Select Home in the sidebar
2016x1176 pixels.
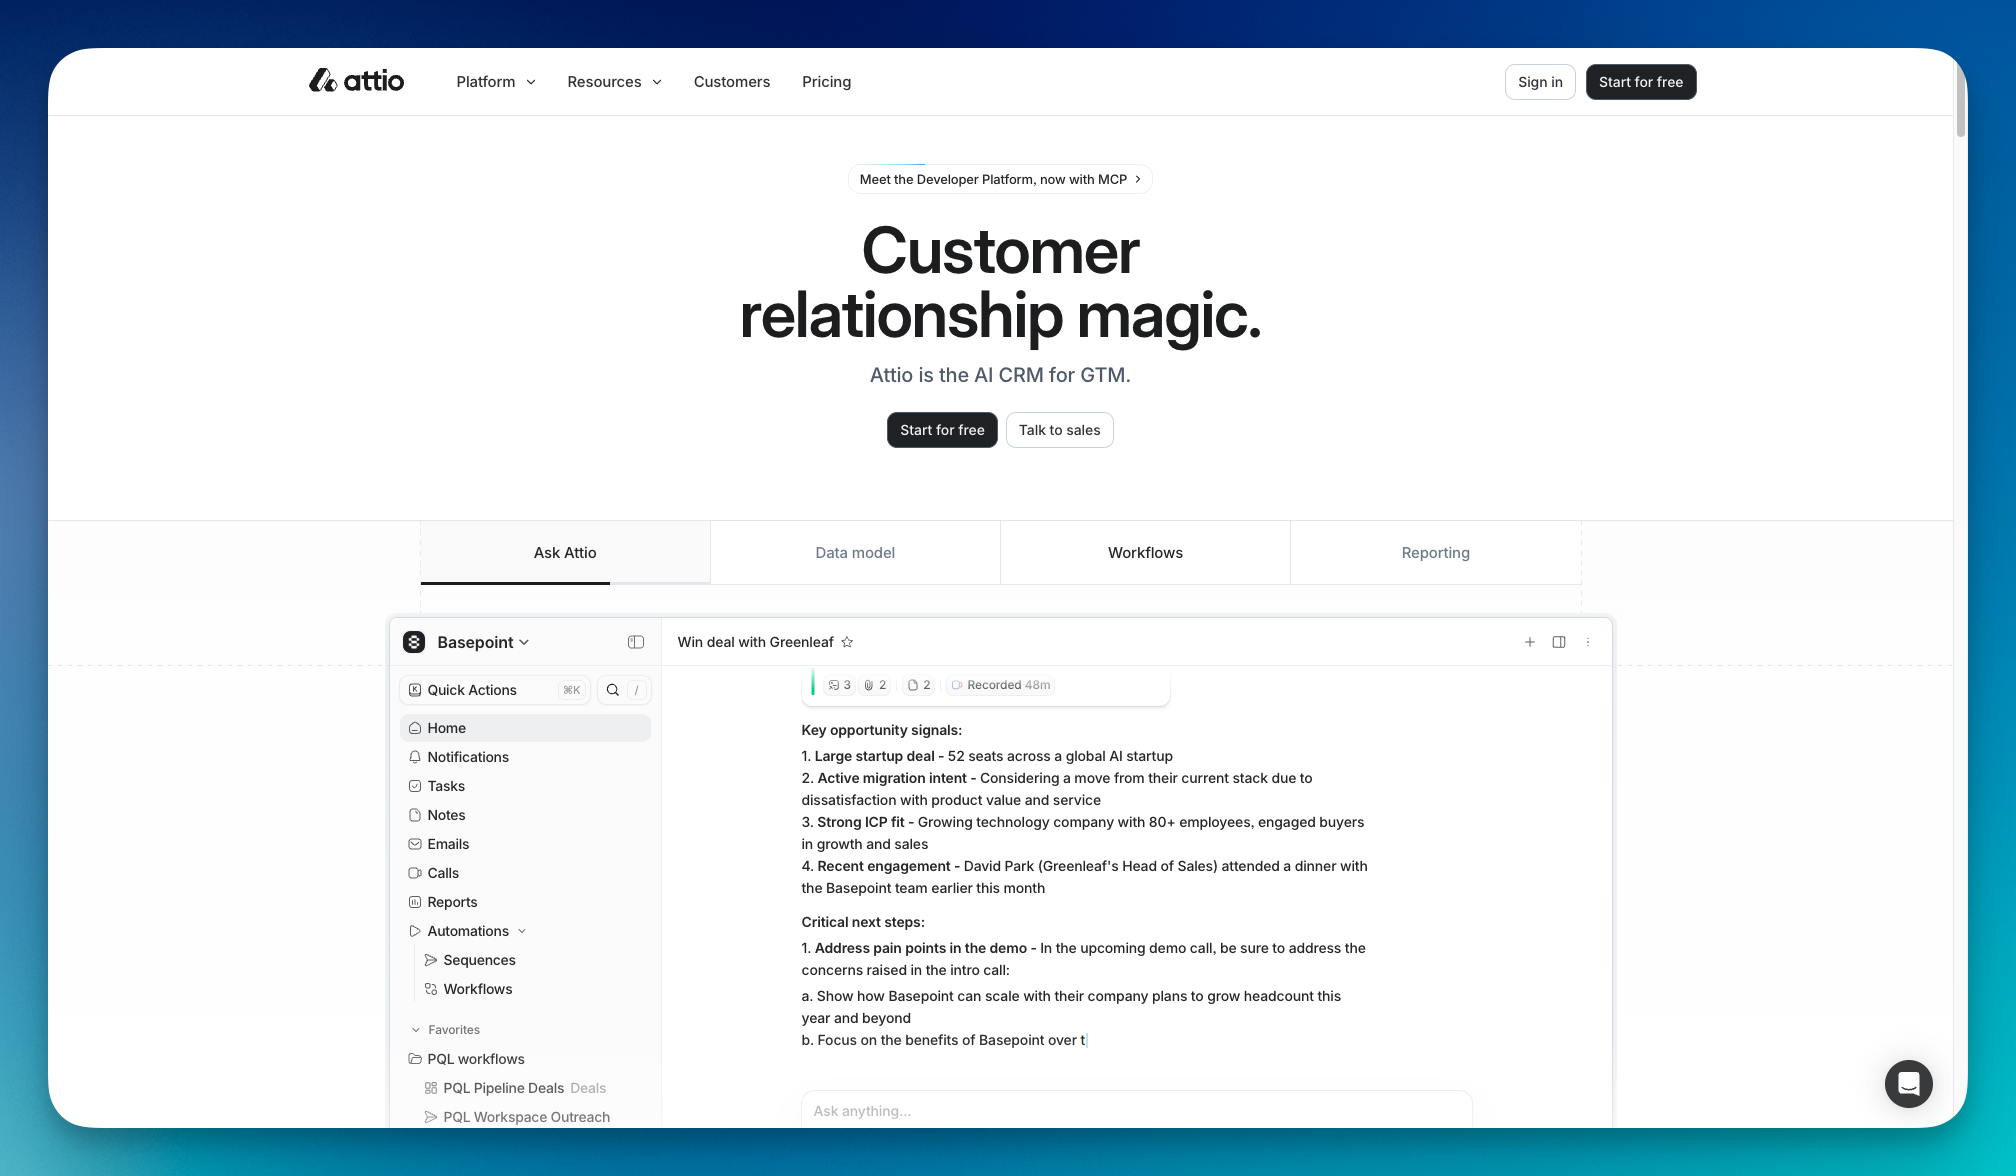coord(525,728)
